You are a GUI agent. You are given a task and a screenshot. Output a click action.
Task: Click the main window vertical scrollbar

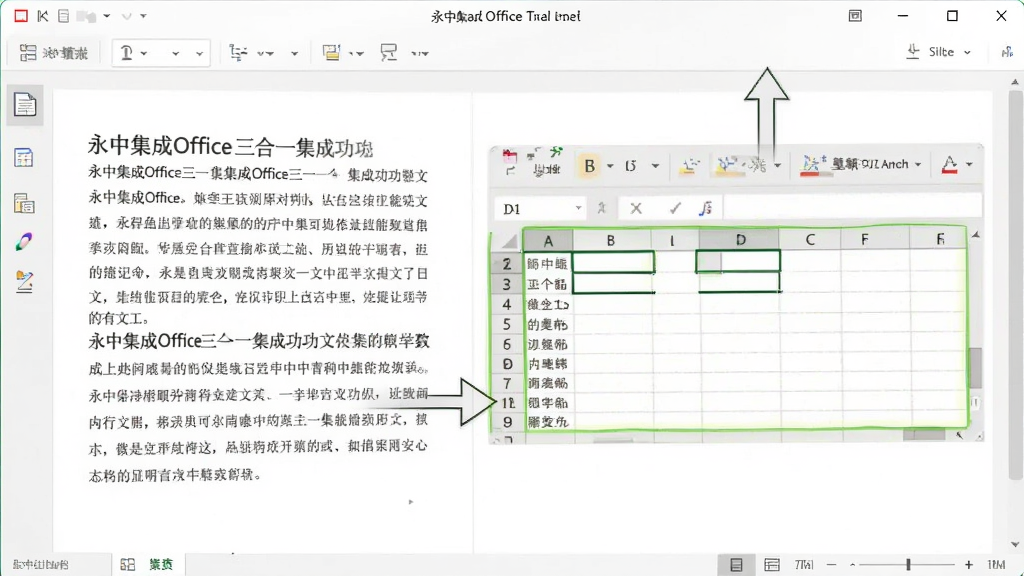point(1014,284)
